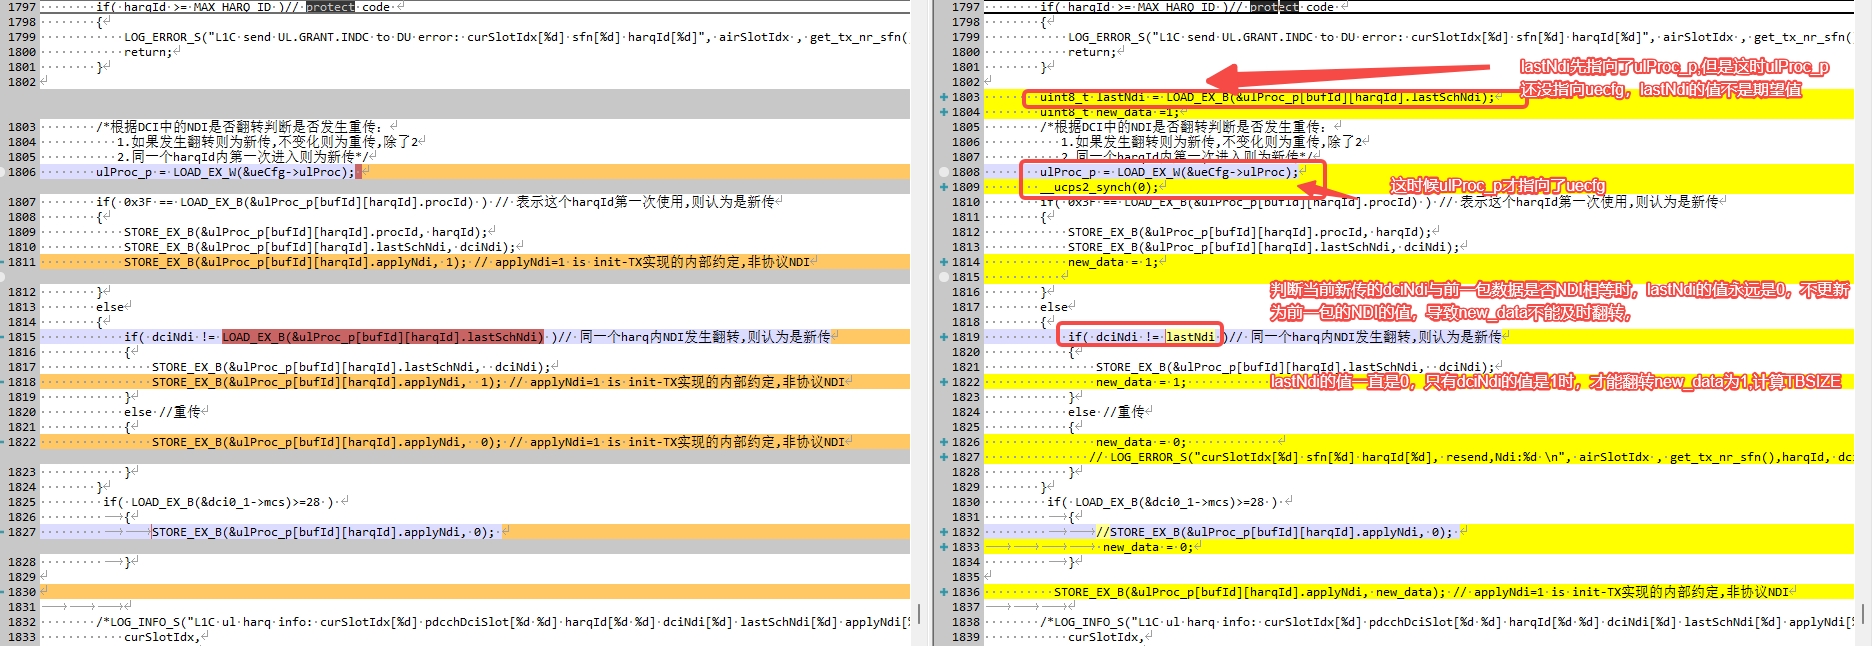
Task: Click the plus icon beside line 1833
Action: coord(944,547)
